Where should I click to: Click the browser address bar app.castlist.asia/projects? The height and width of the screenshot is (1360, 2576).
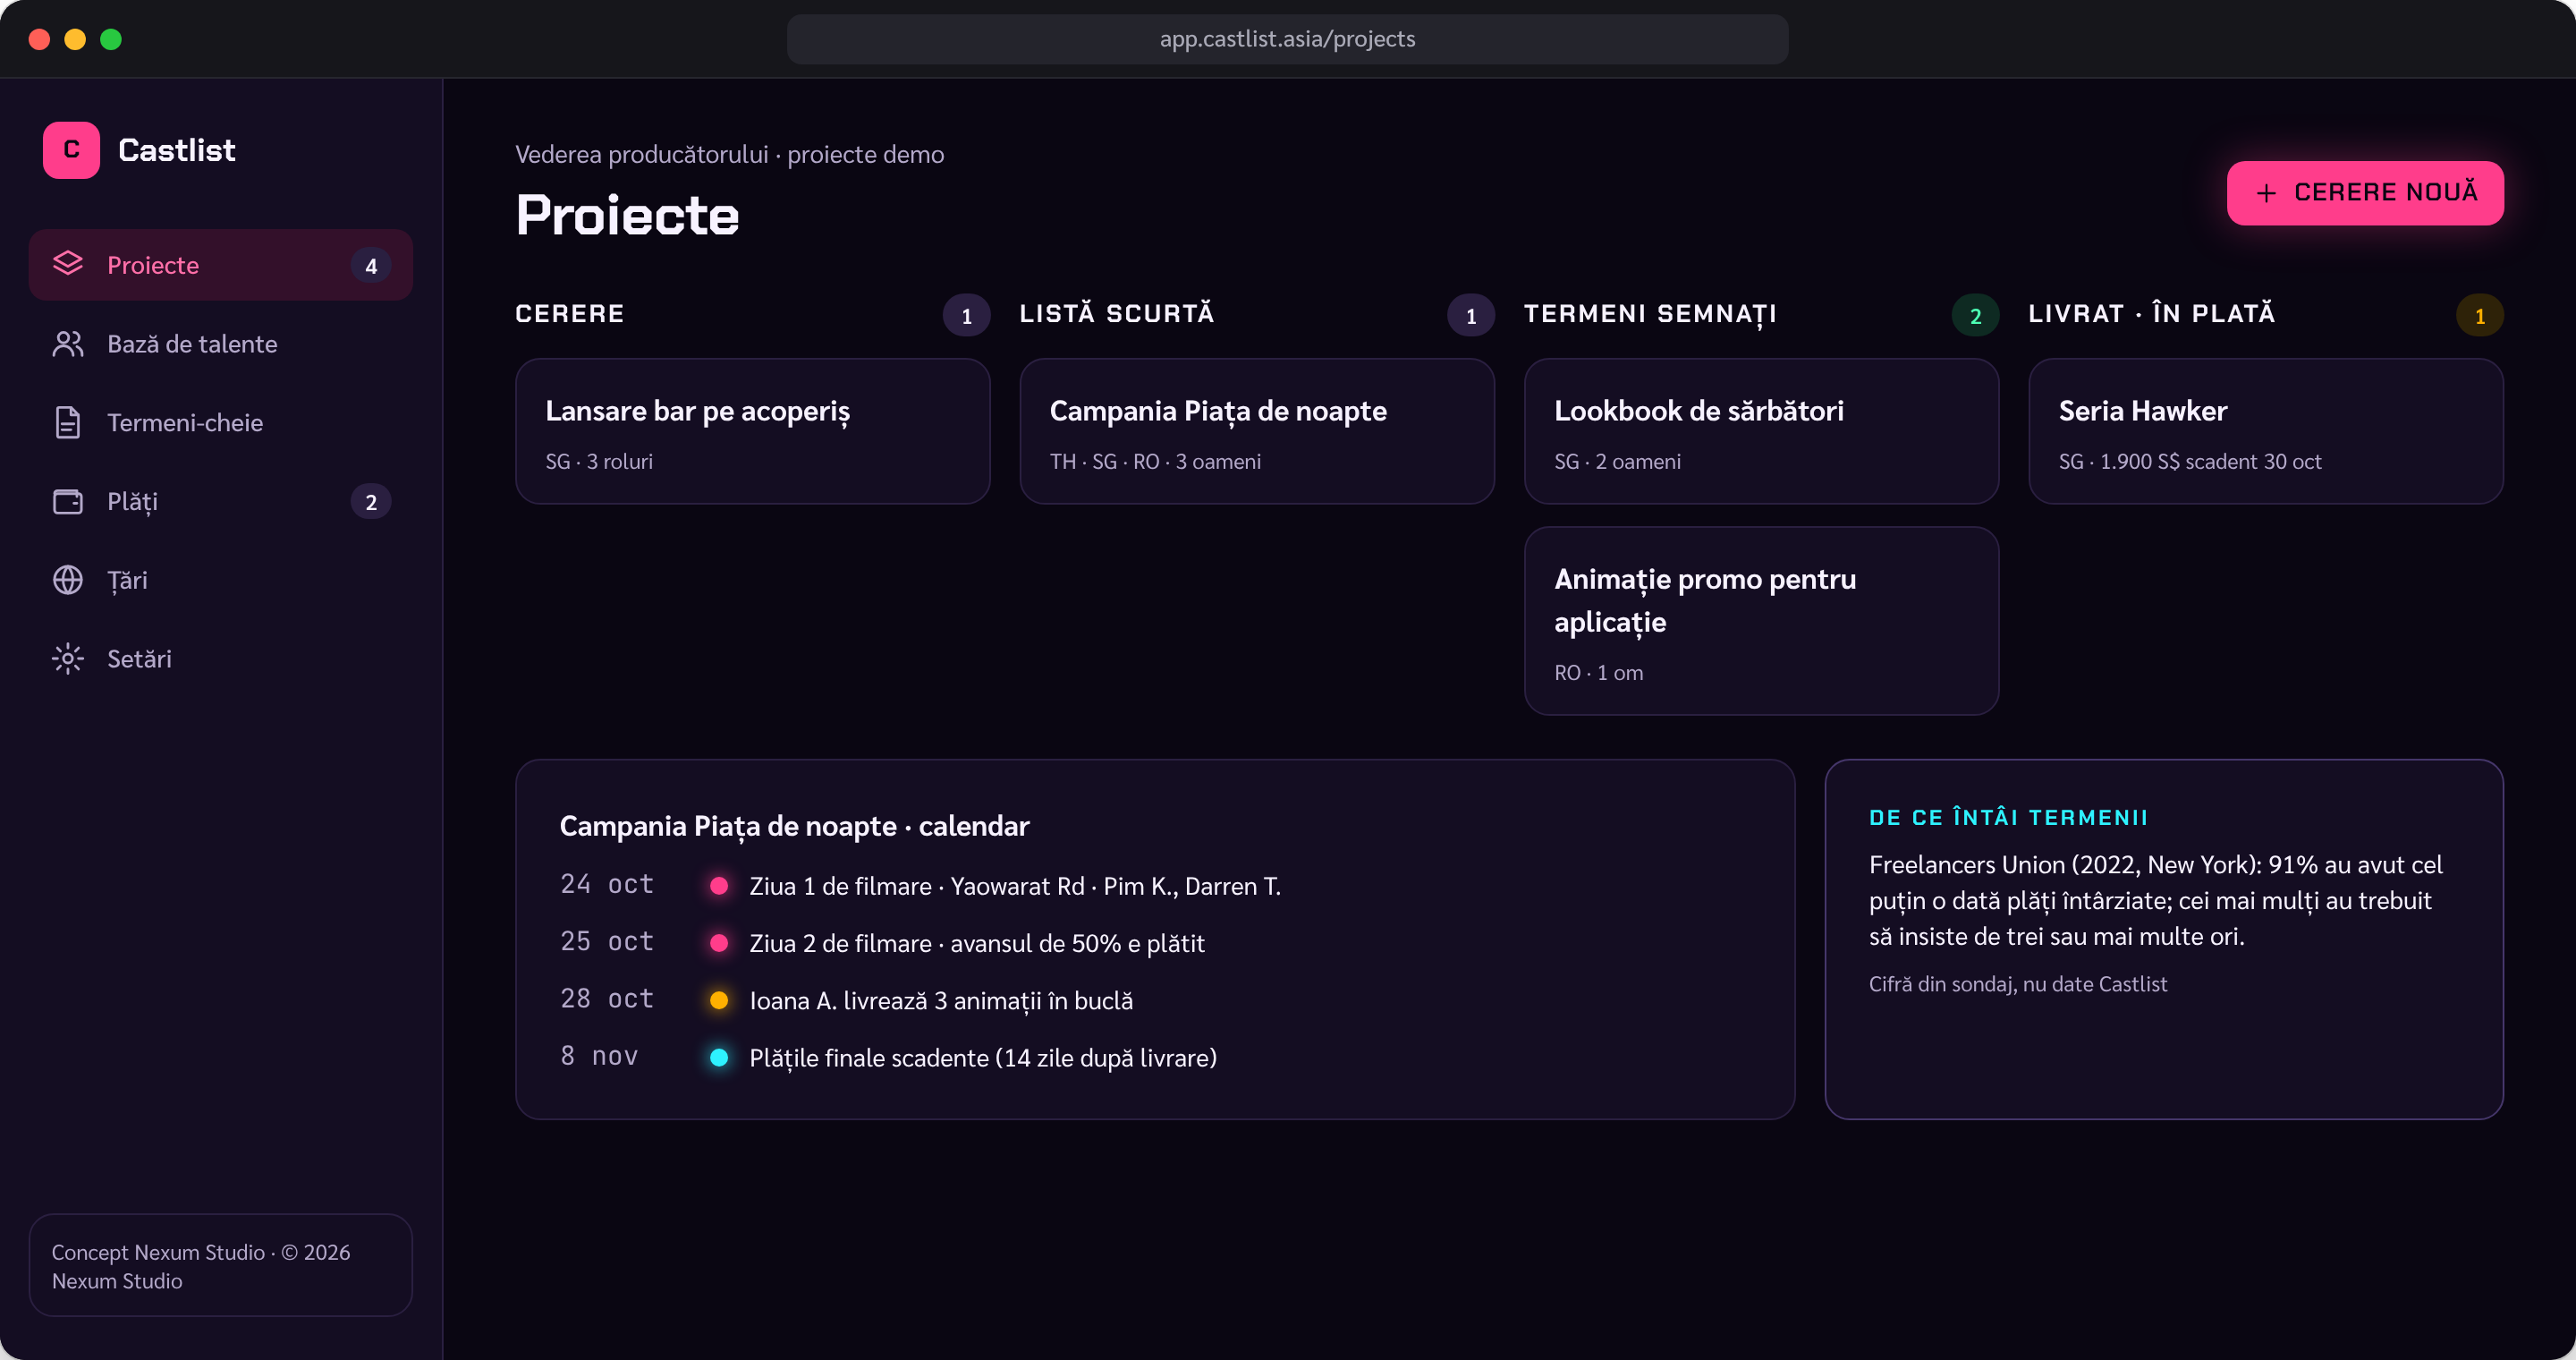click(x=1287, y=39)
